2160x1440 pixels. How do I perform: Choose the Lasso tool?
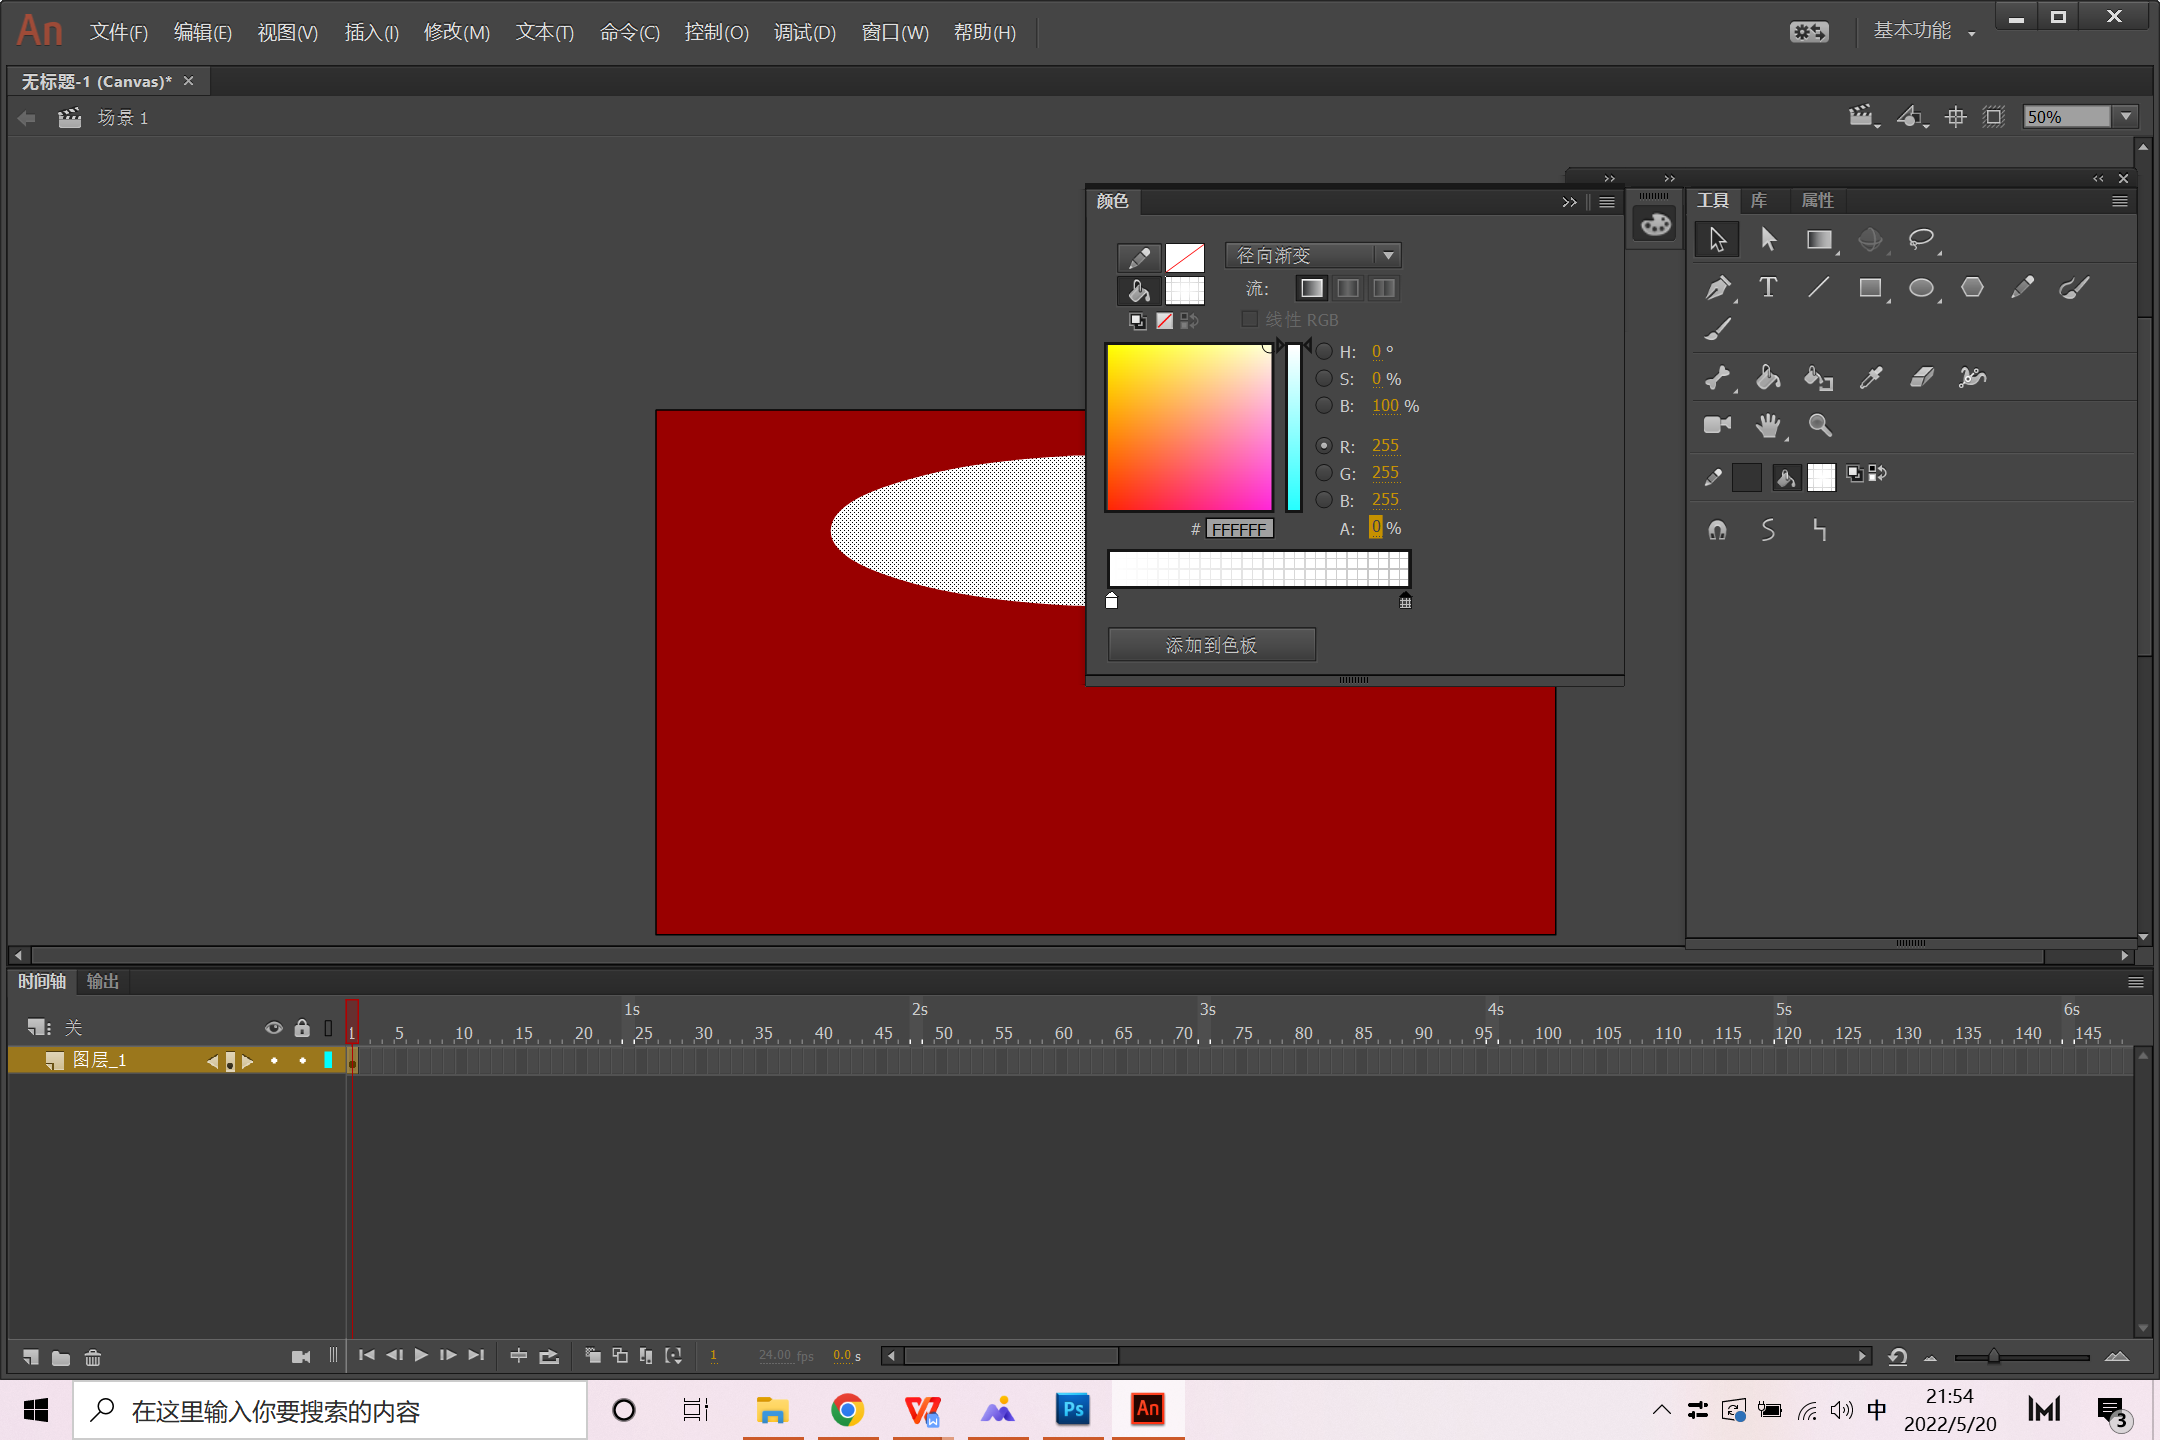click(x=1920, y=240)
